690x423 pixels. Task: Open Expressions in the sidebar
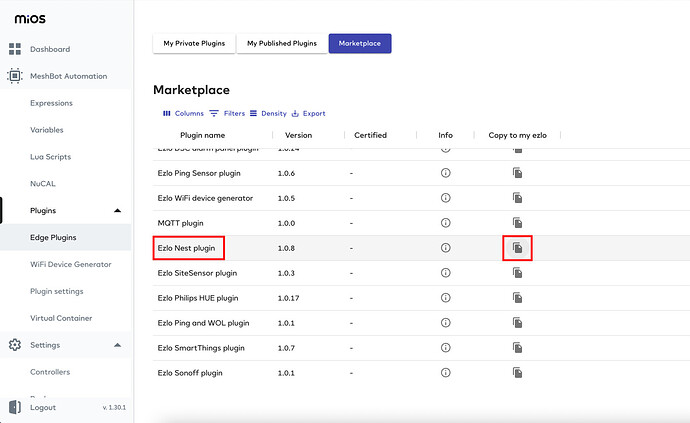(x=51, y=103)
